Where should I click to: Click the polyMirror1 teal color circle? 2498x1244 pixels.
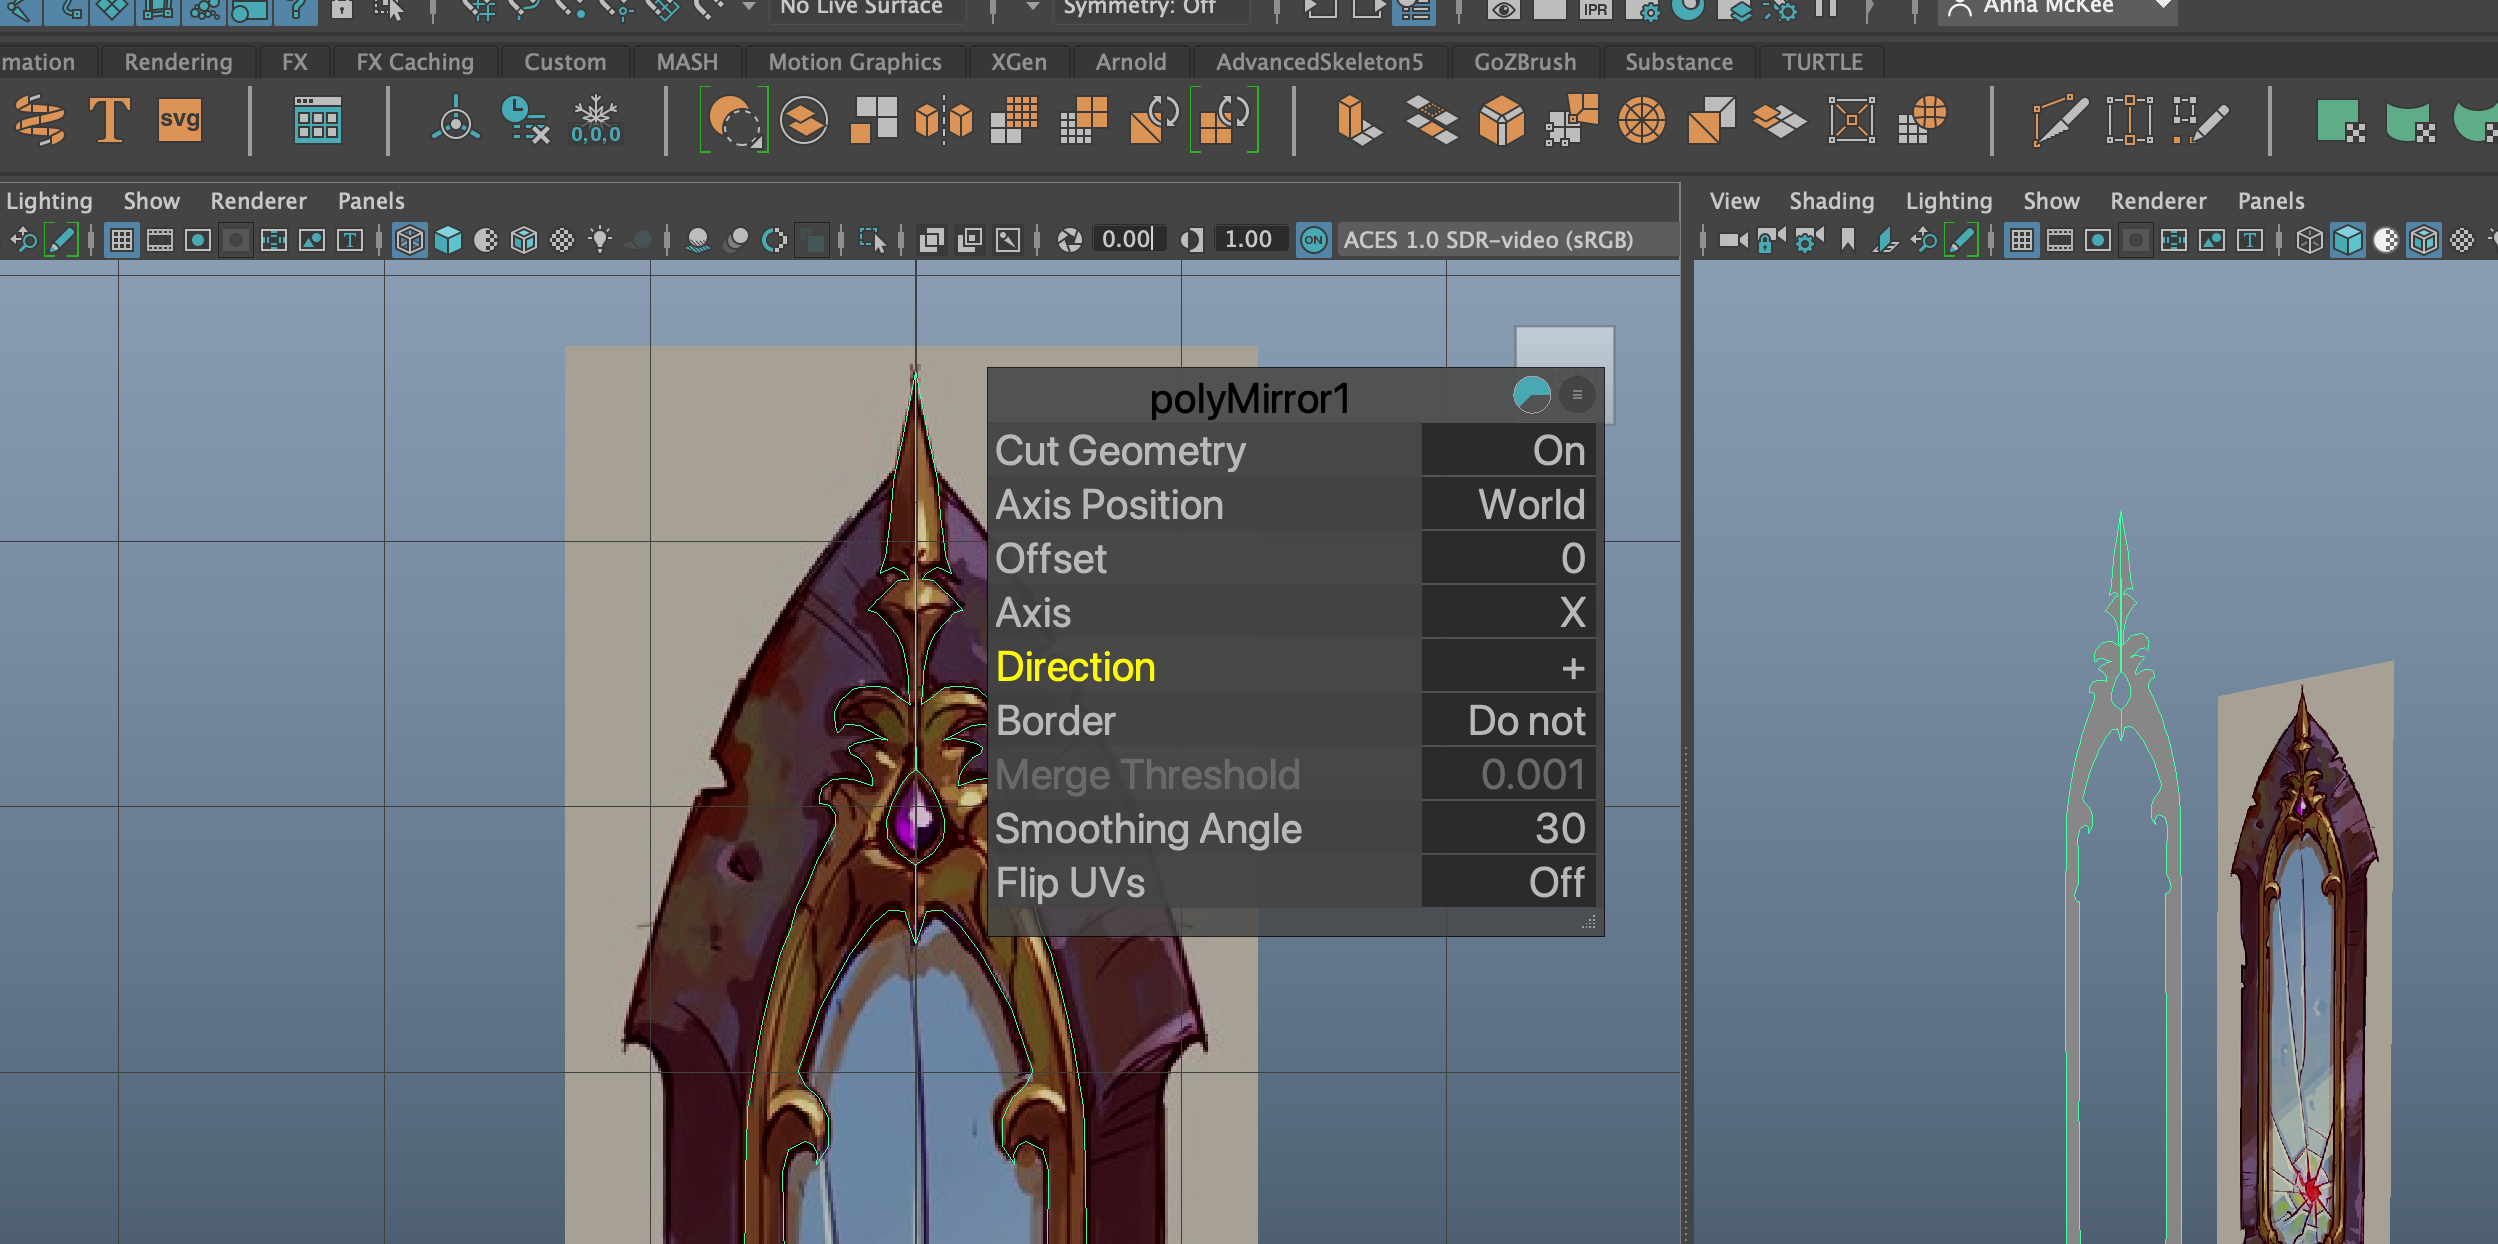click(1531, 395)
